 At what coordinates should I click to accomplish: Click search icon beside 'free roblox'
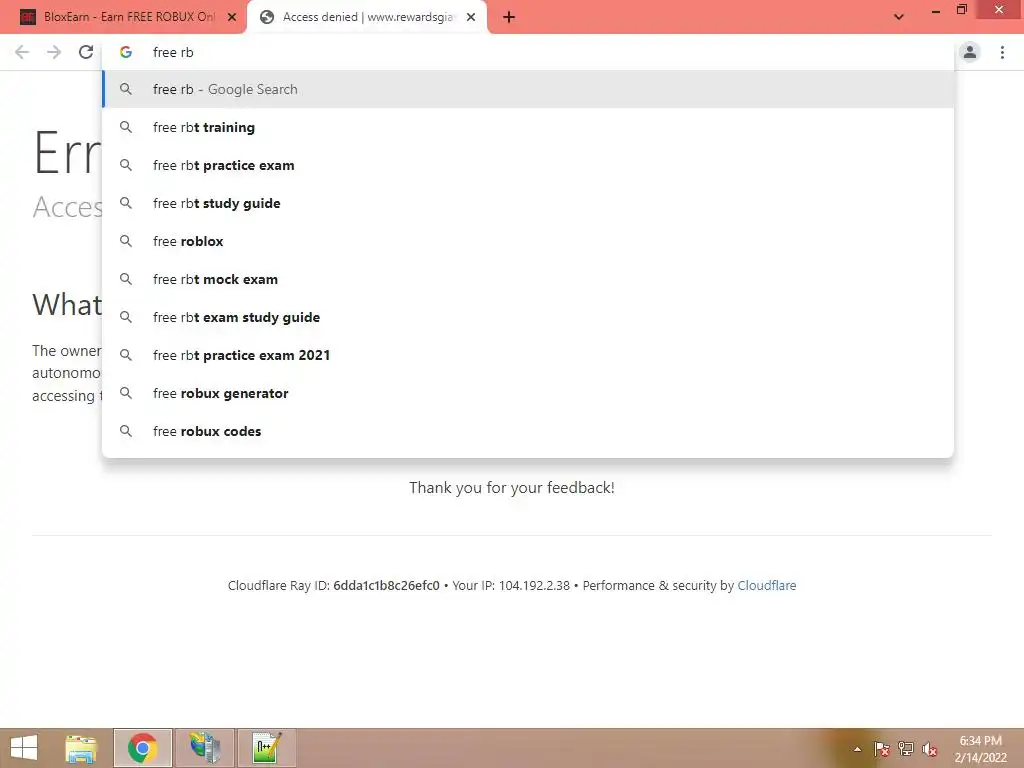[126, 241]
